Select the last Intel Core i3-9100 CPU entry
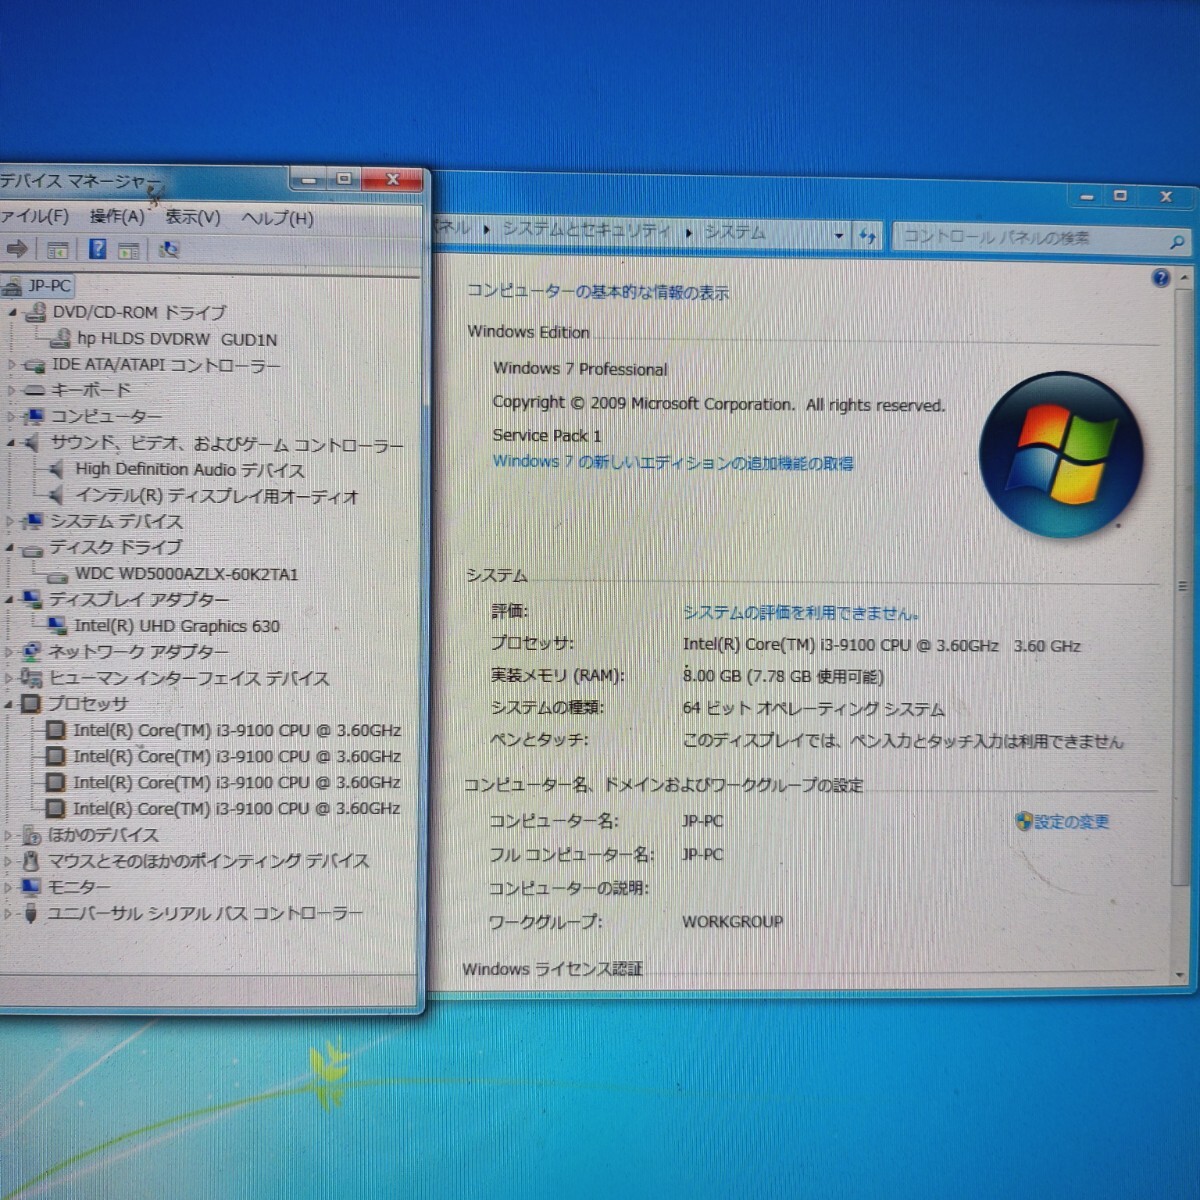Viewport: 1200px width, 1200px height. pos(235,808)
